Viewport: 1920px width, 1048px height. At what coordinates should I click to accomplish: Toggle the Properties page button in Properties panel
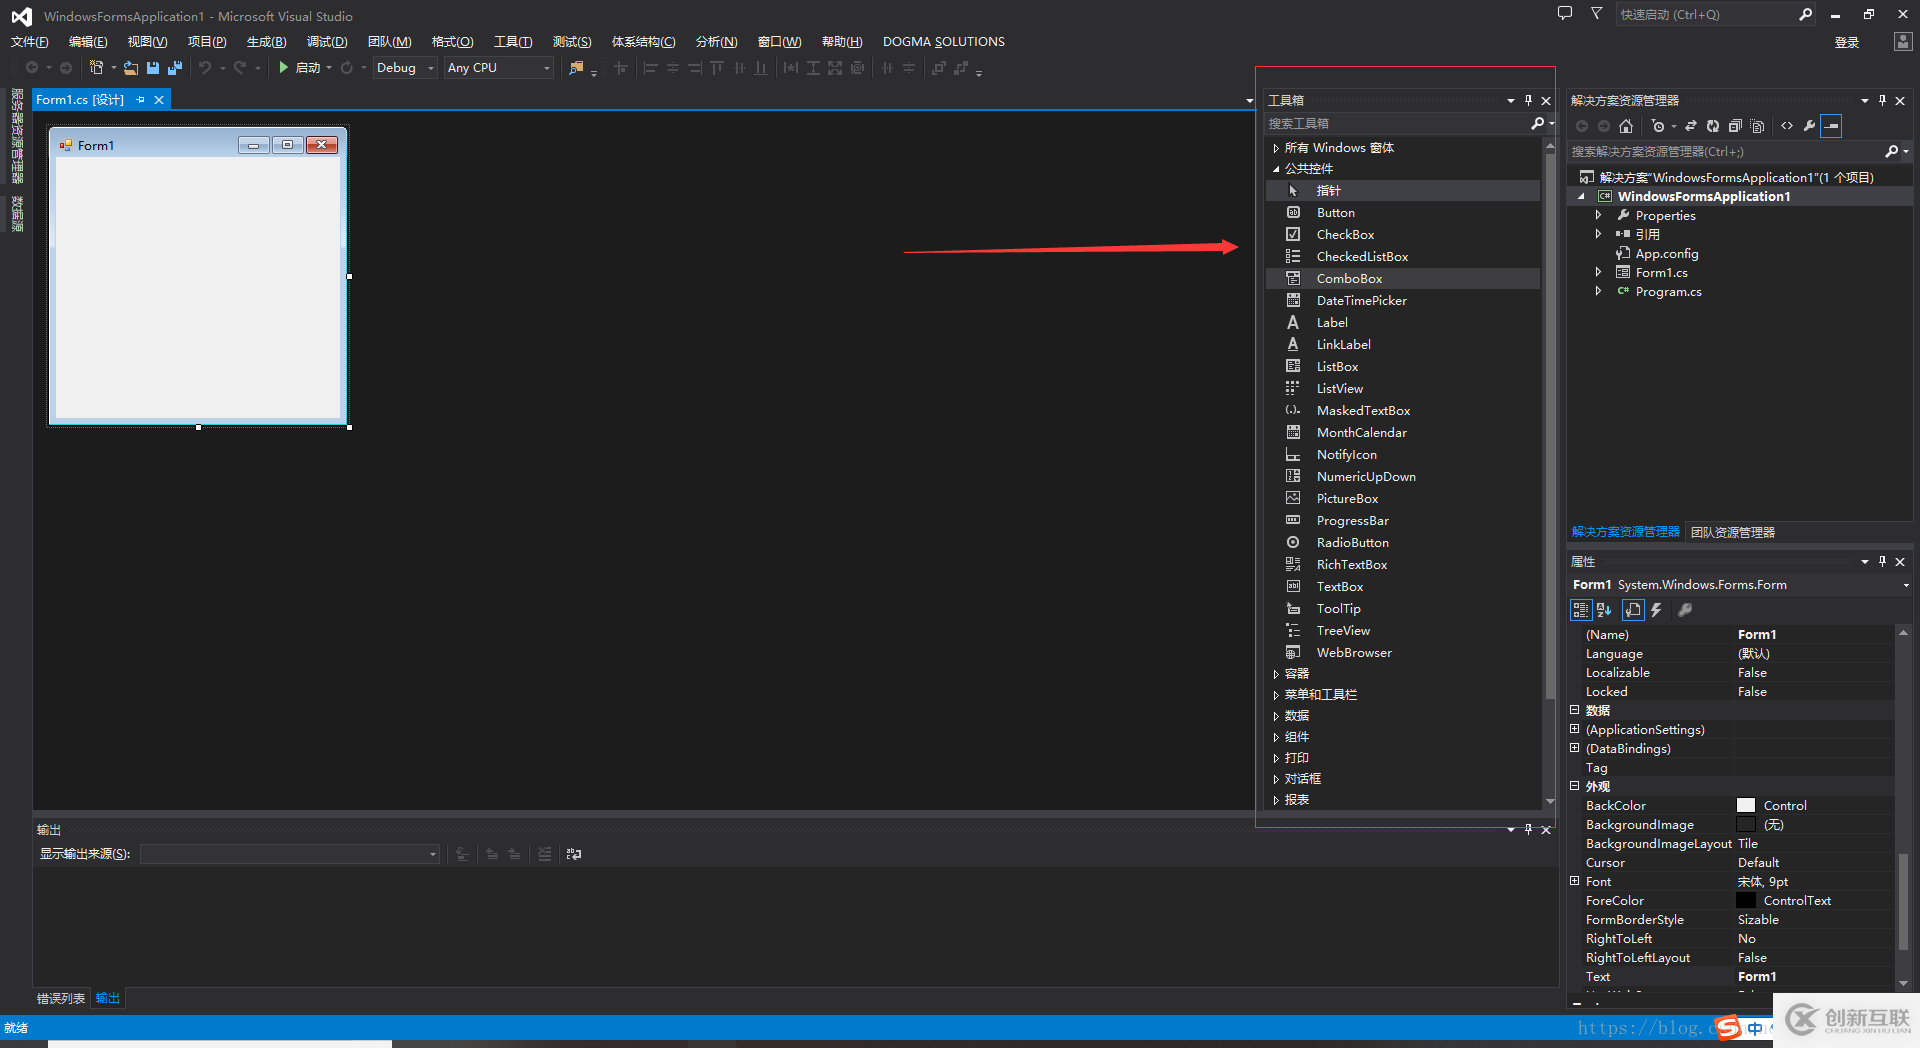coord(1633,610)
